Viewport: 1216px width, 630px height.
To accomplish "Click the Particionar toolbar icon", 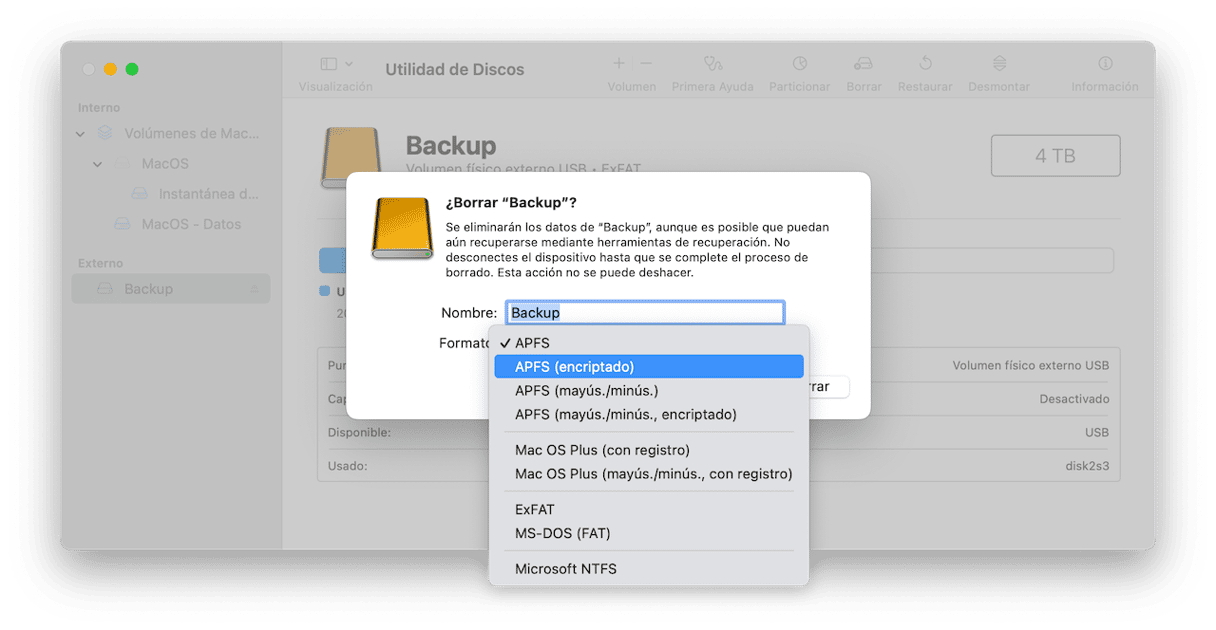I will tap(799, 64).
